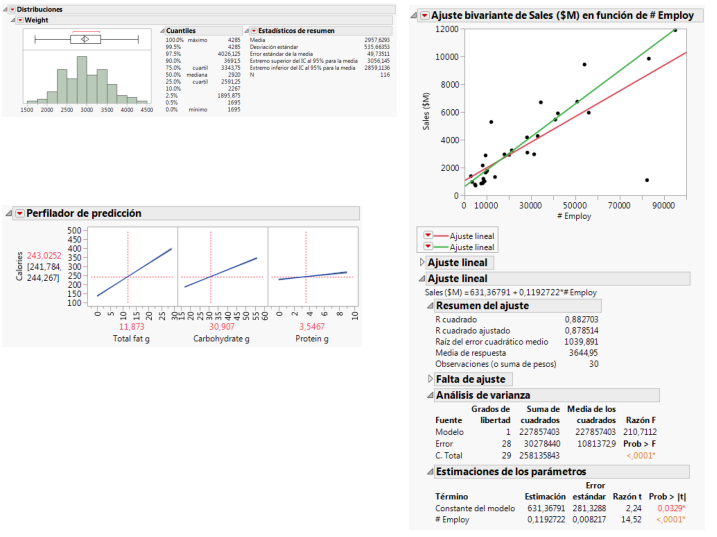Image resolution: width=717 pixels, height=537 pixels.
Task: Click the # Employ term in parameter estimates
Action: (452, 519)
